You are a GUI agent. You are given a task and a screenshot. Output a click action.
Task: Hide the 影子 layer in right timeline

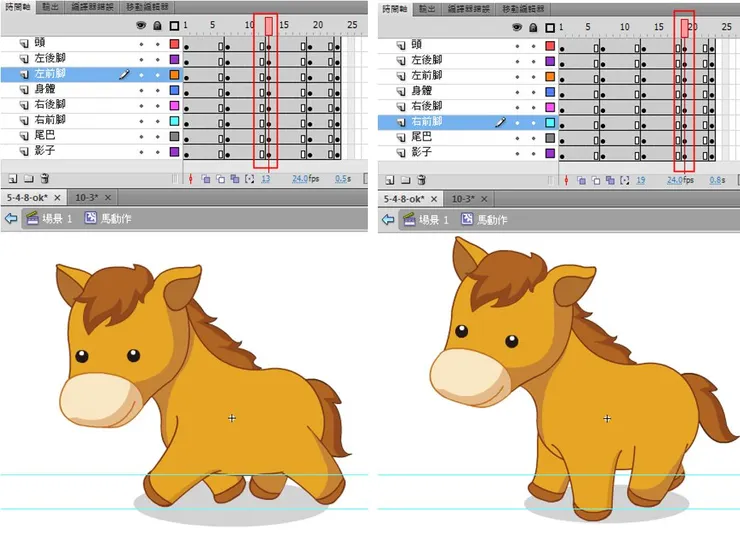click(x=517, y=153)
